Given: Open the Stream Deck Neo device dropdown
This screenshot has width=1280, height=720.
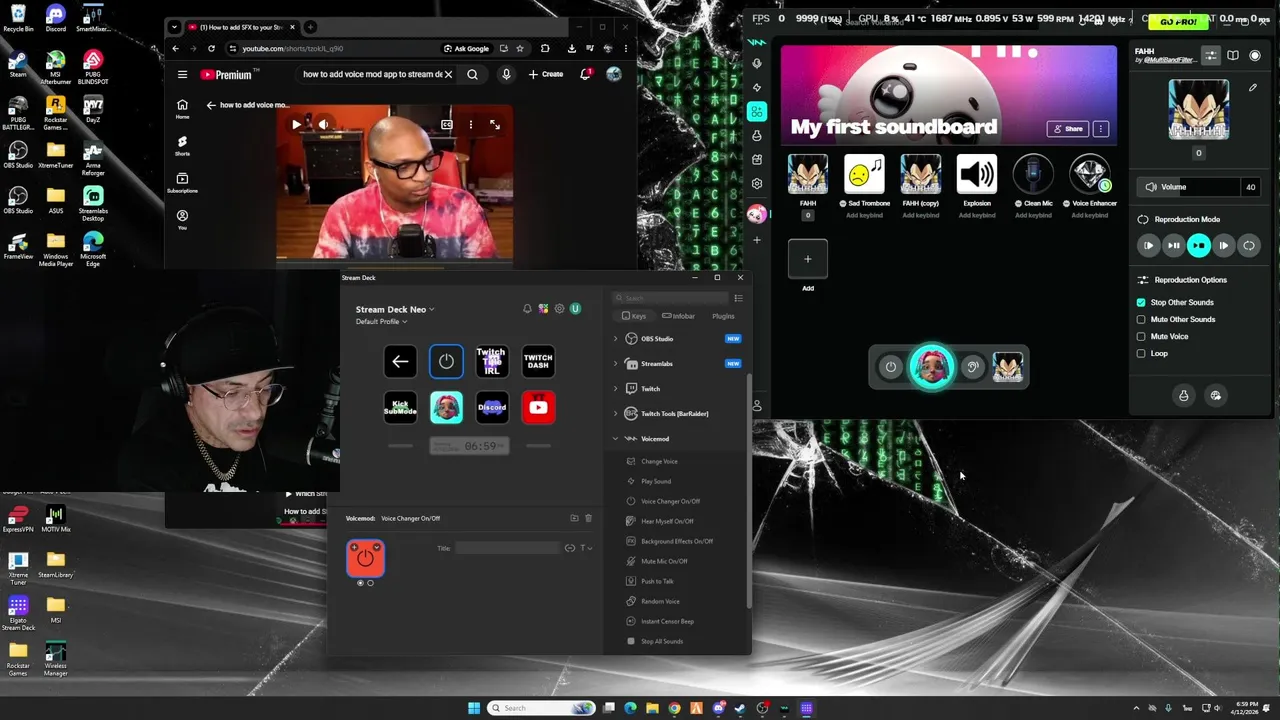Looking at the screenshot, I should [395, 309].
